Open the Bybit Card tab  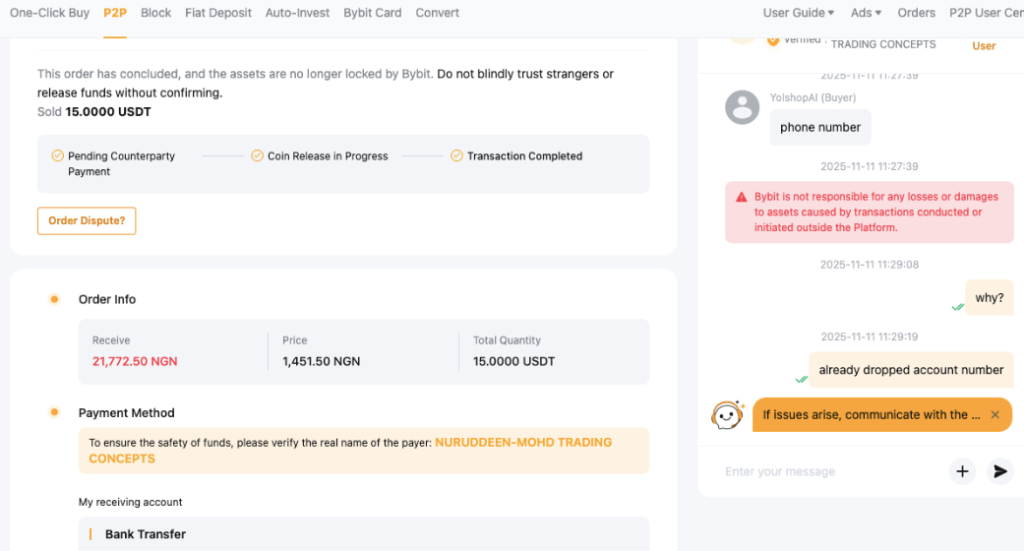pyautogui.click(x=372, y=13)
